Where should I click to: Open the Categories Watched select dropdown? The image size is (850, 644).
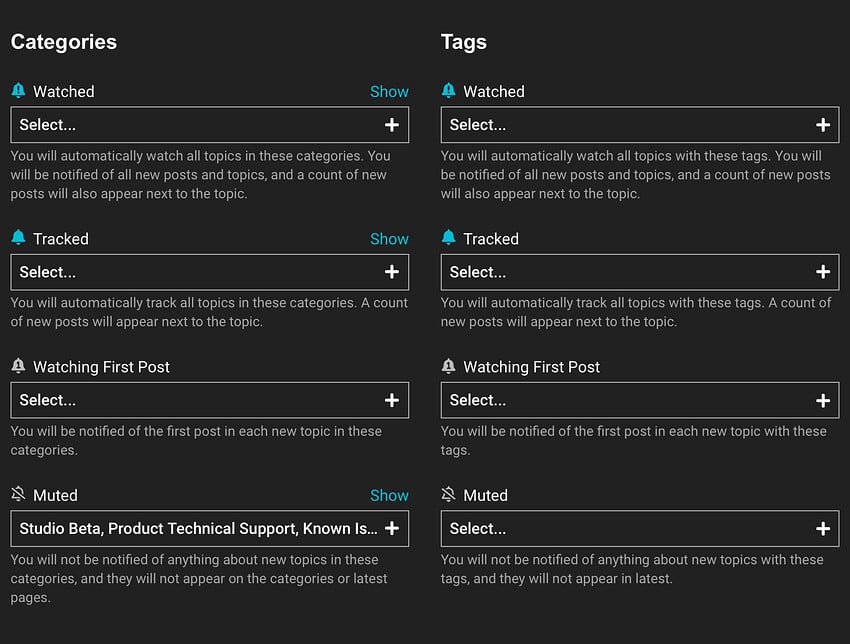209,125
